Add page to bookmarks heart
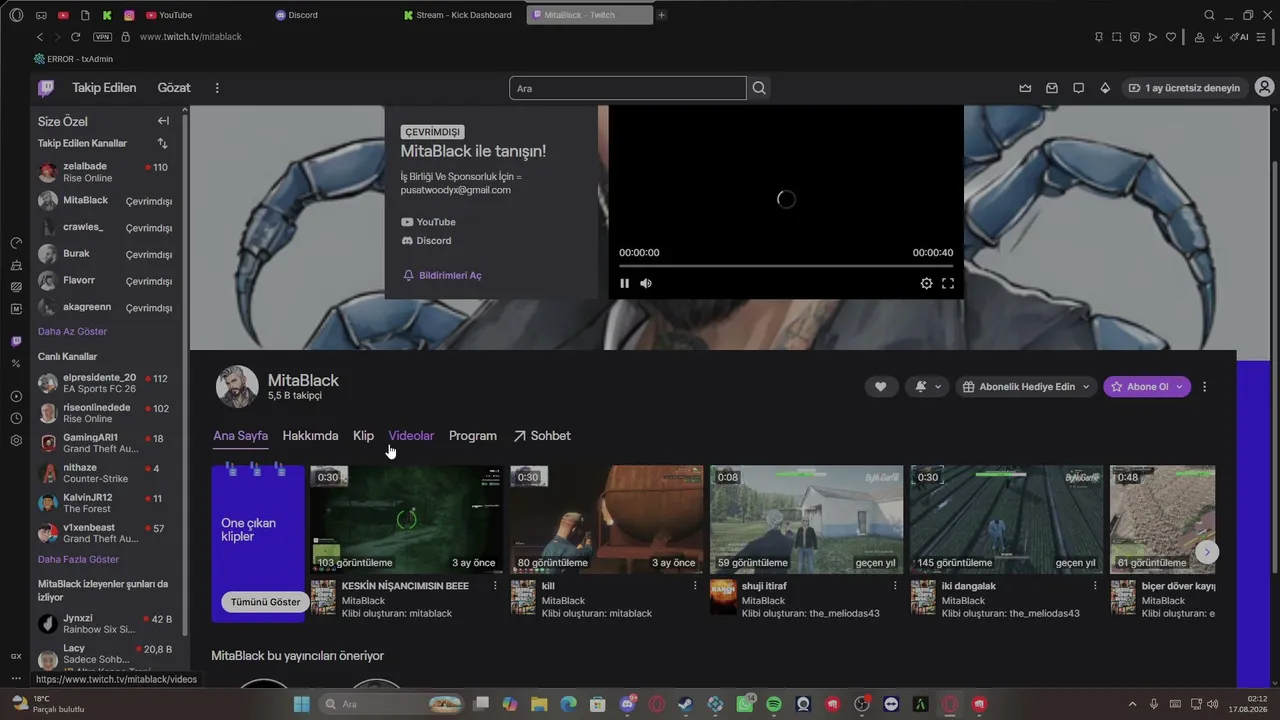 click(1170, 37)
